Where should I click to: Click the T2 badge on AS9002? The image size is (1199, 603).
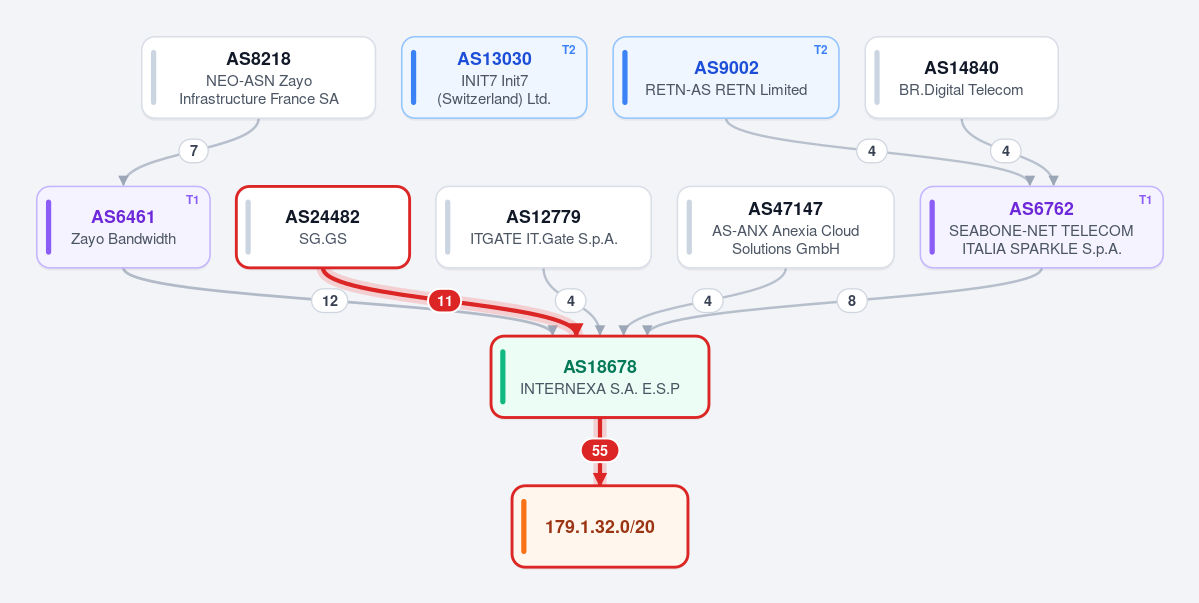coord(820,50)
